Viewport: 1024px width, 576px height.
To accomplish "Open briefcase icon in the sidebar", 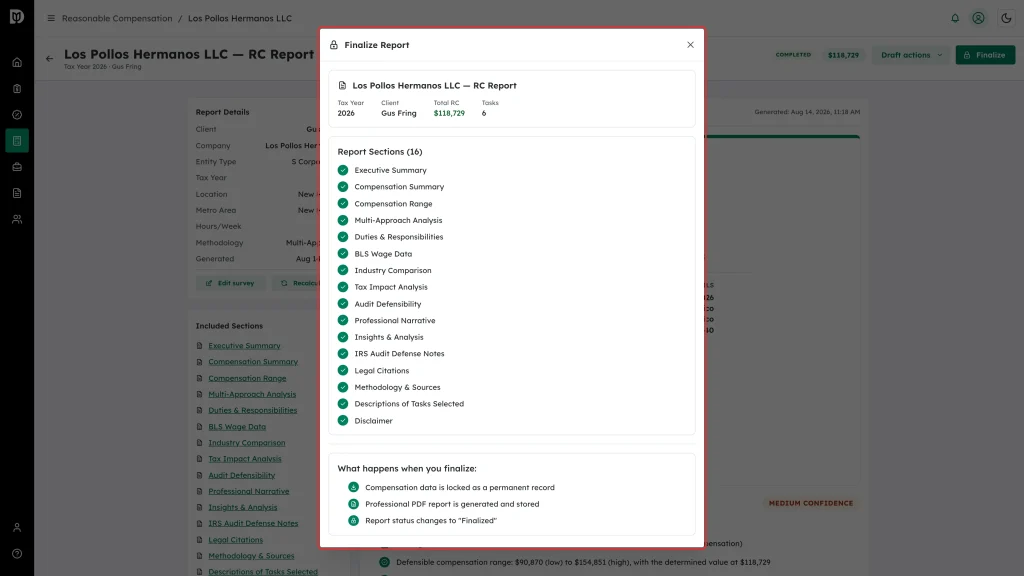I will click(x=17, y=167).
